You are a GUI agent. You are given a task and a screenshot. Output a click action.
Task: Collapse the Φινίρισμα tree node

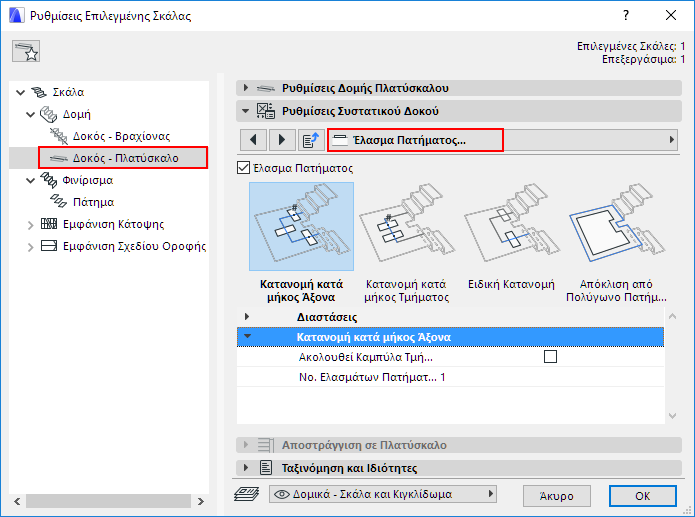[31, 180]
